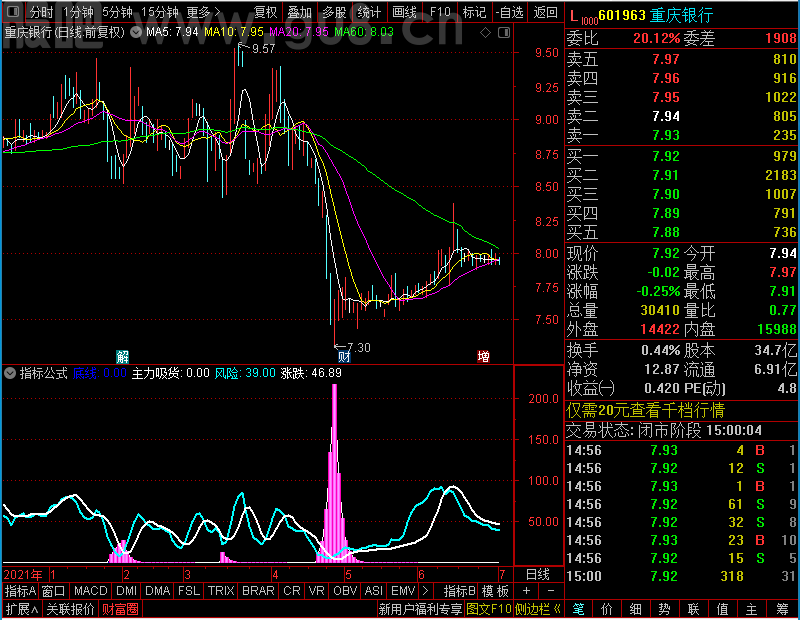Select the 筹 chip-distribution tab
The image size is (800, 620).
tap(782, 609)
